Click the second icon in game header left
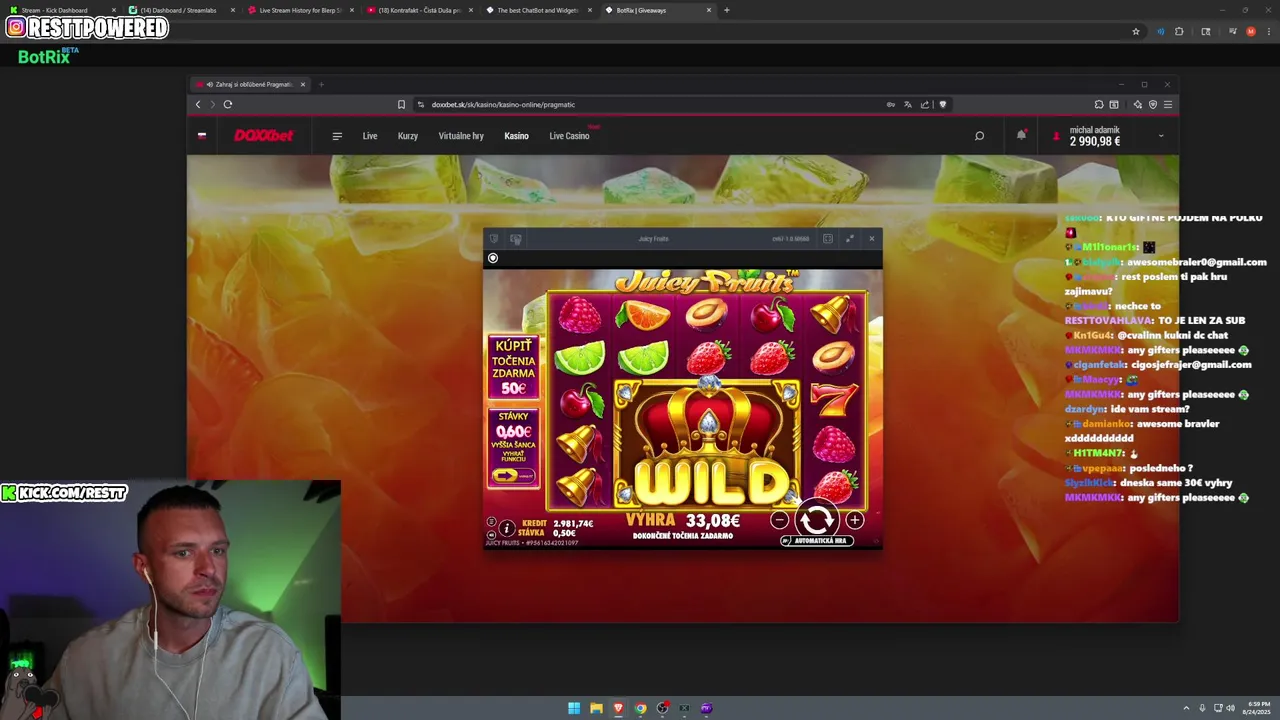The width and height of the screenshot is (1280, 720). (516, 239)
